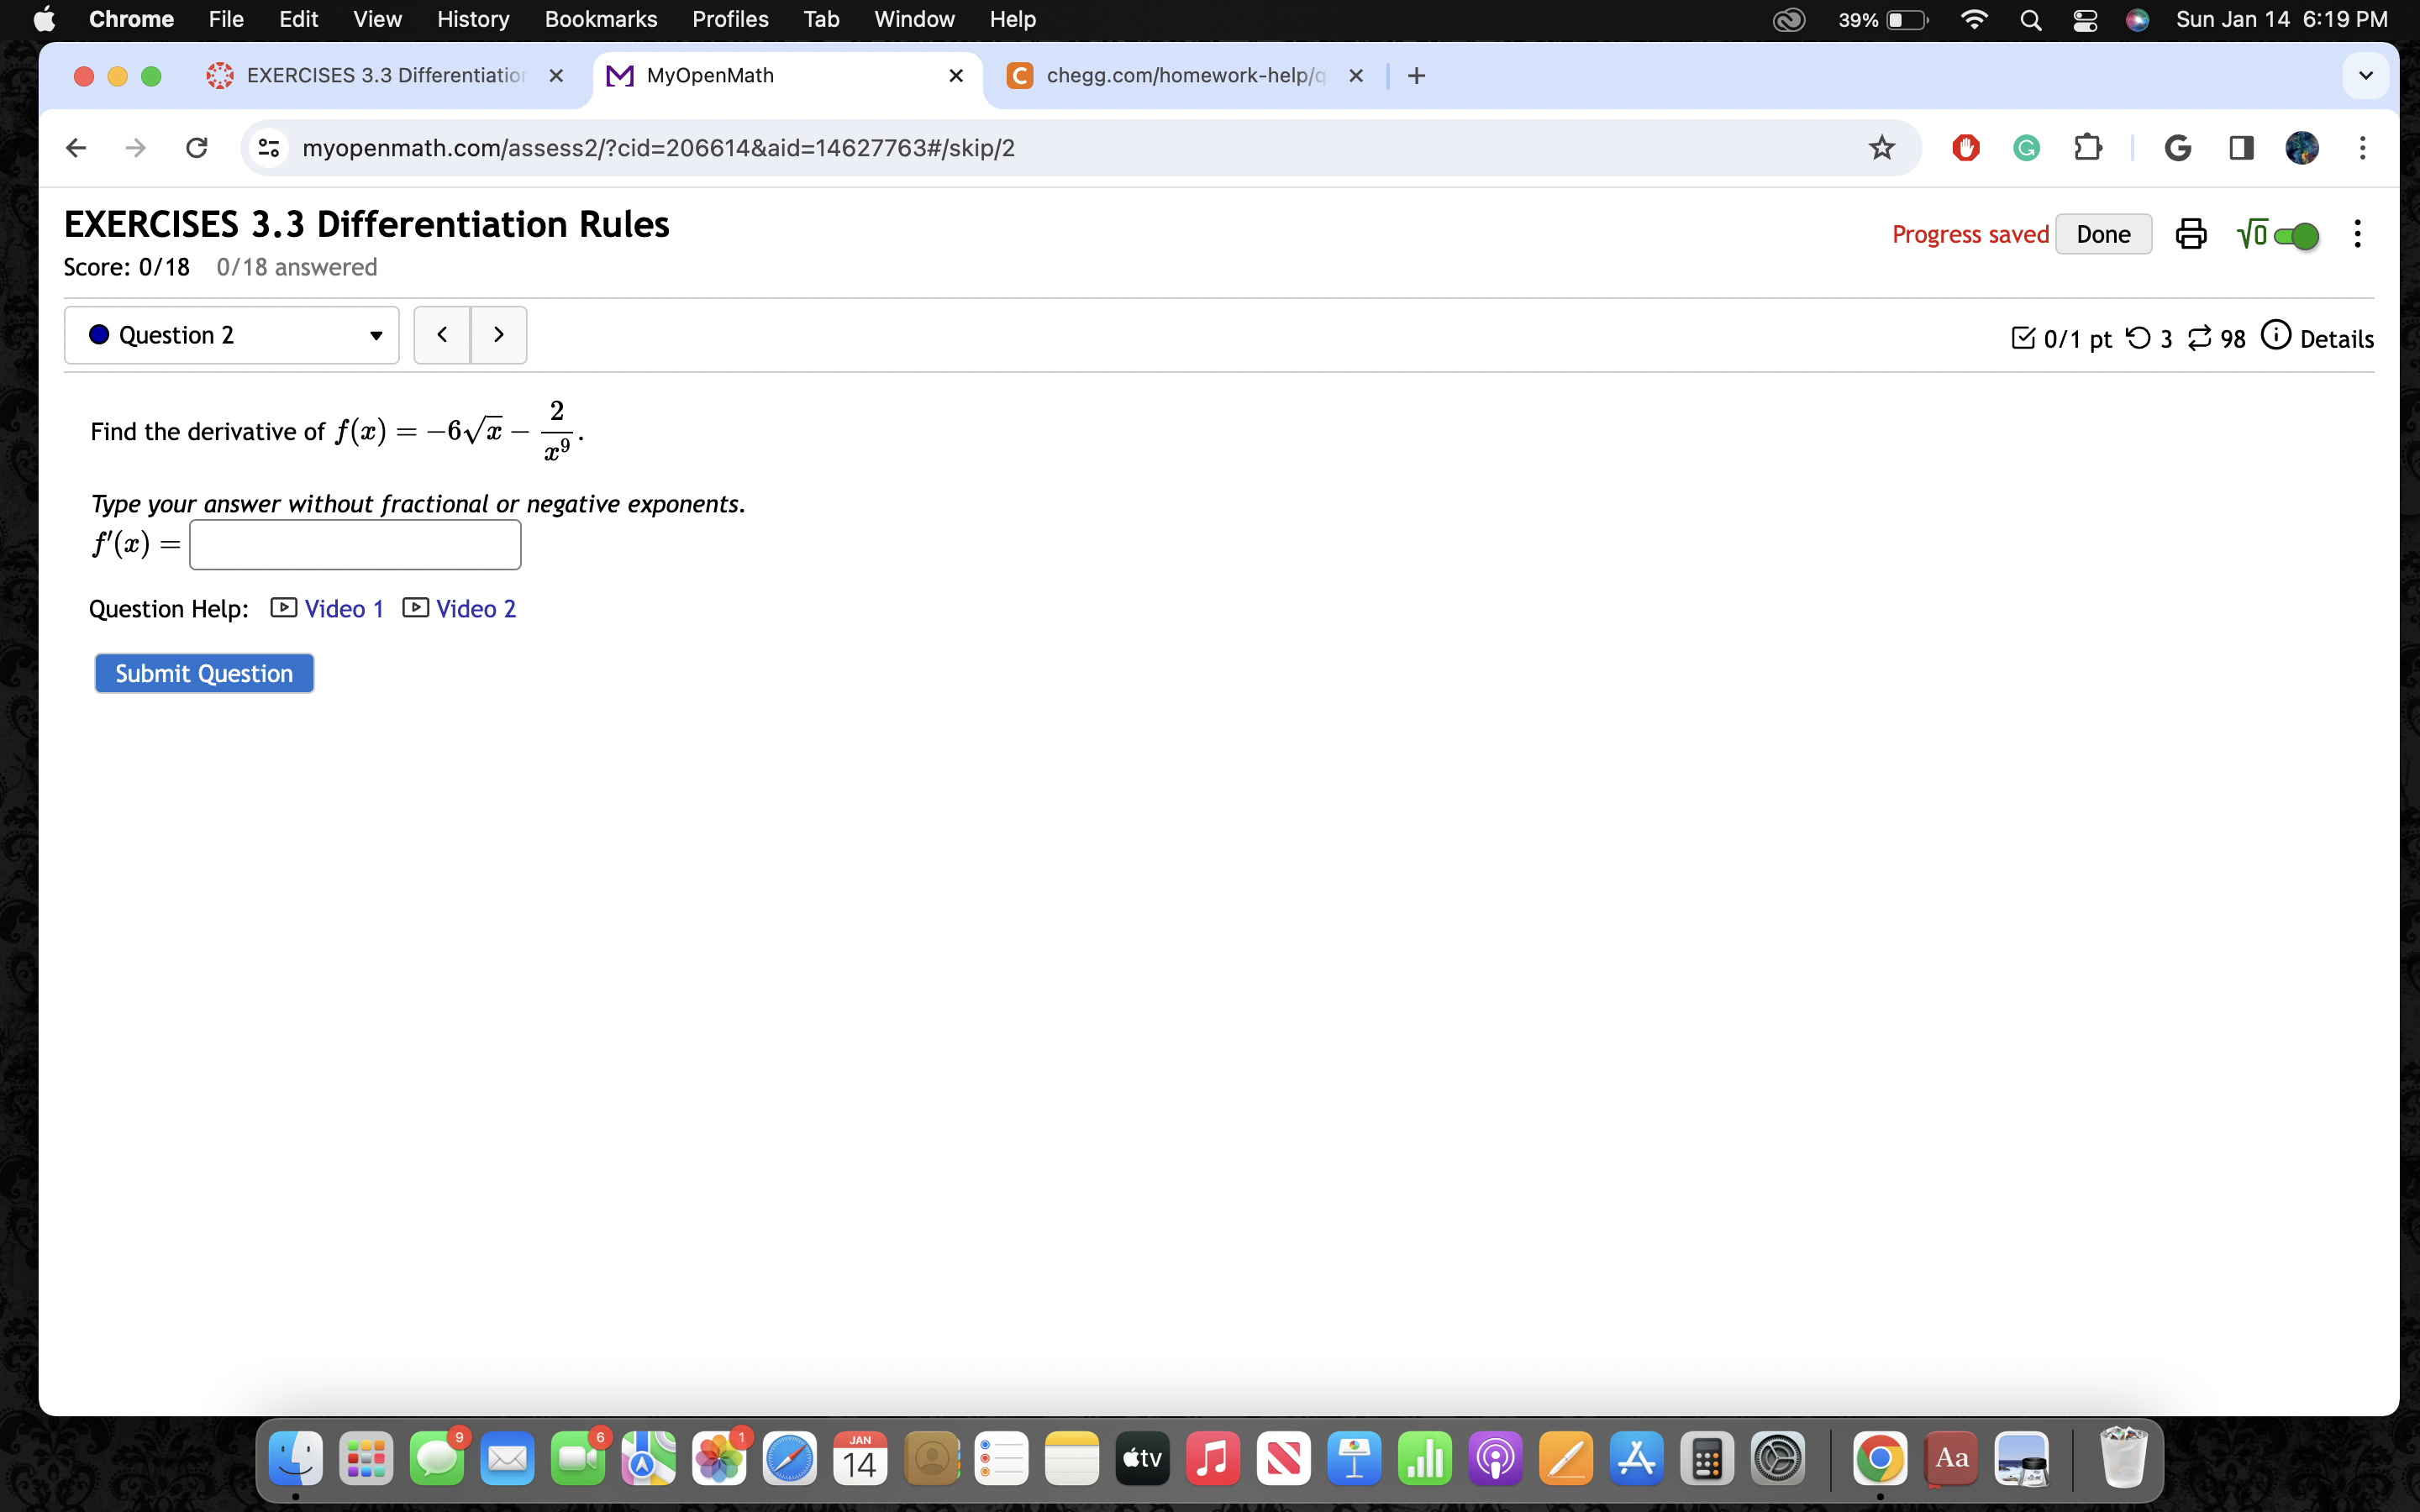Click the f'(x) answer input field
Screen dimensions: 2420x1512
[355, 545]
